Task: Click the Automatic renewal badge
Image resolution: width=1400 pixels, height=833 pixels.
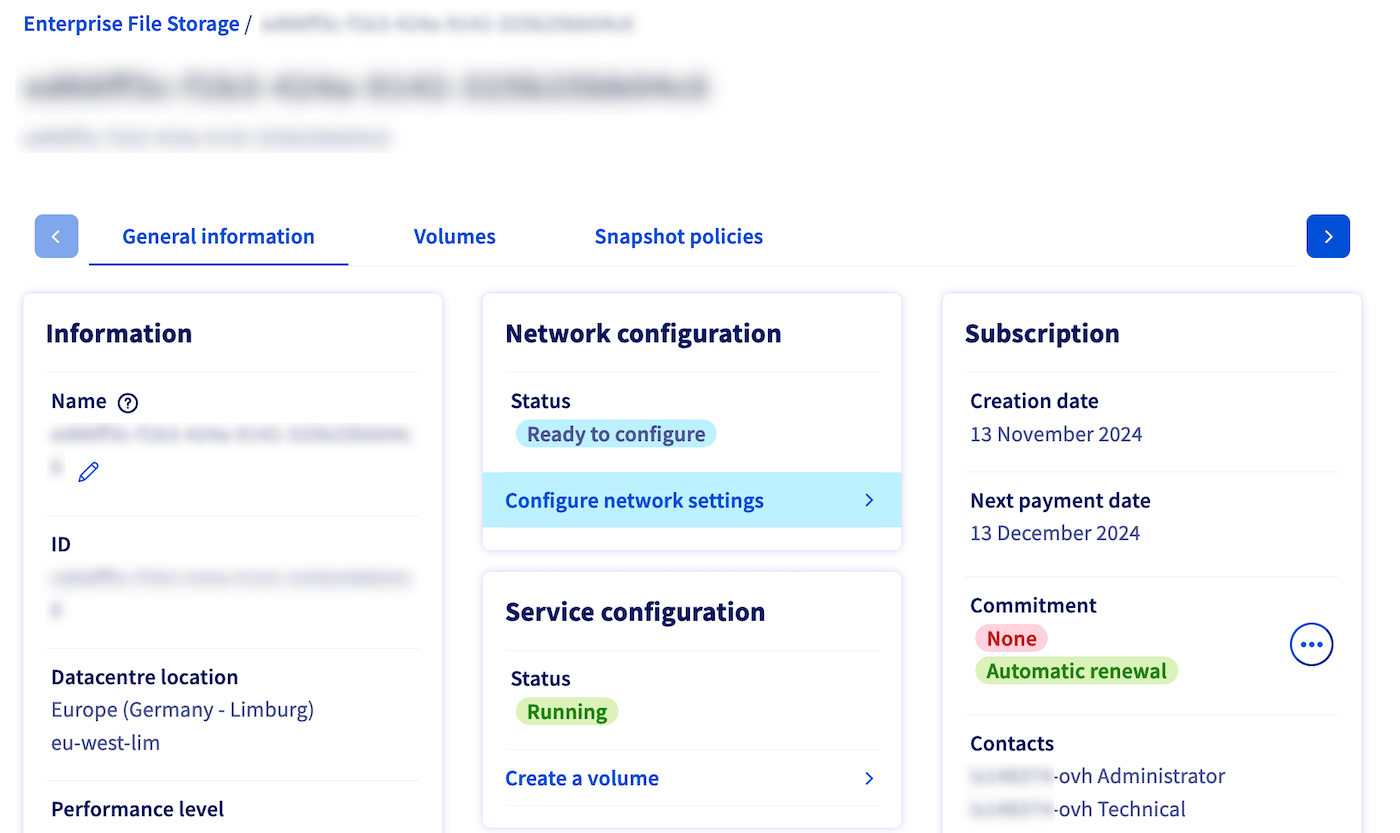Action: pyautogui.click(x=1076, y=670)
